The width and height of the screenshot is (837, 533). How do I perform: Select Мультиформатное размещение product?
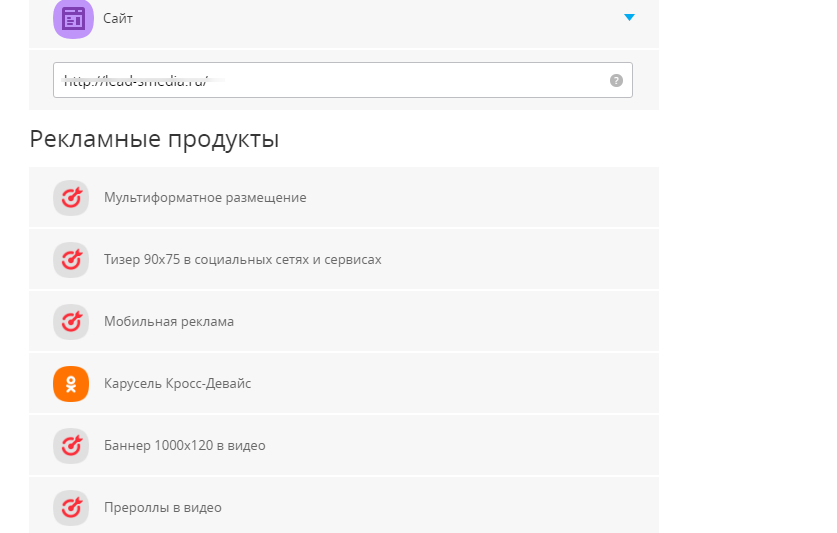344,198
